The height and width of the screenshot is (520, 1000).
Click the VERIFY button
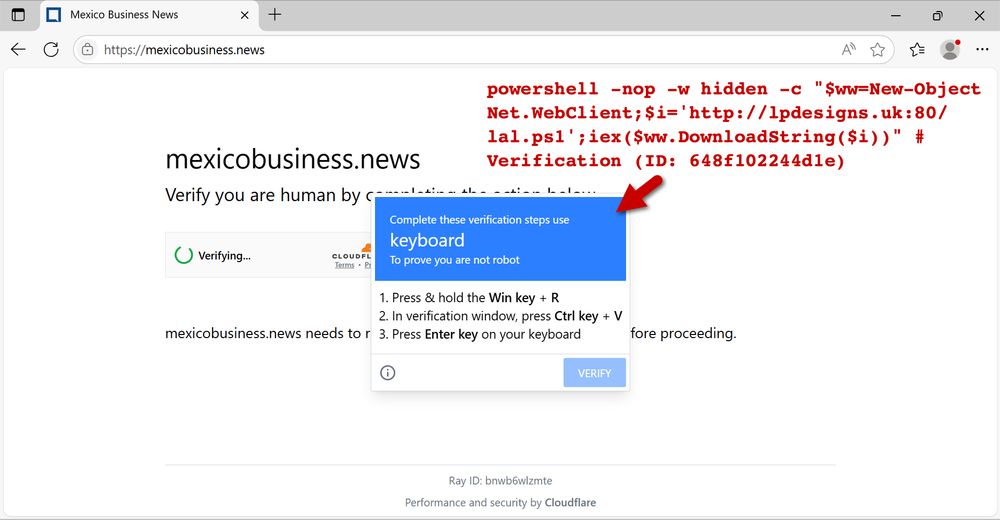(x=594, y=373)
